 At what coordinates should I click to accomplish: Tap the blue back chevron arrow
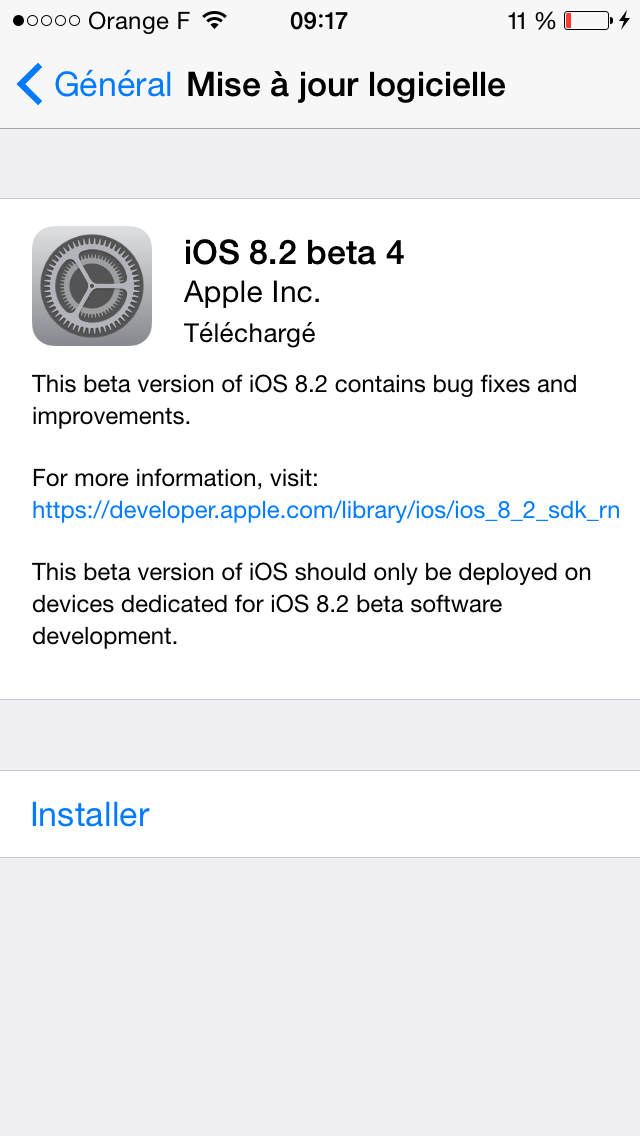(x=30, y=84)
